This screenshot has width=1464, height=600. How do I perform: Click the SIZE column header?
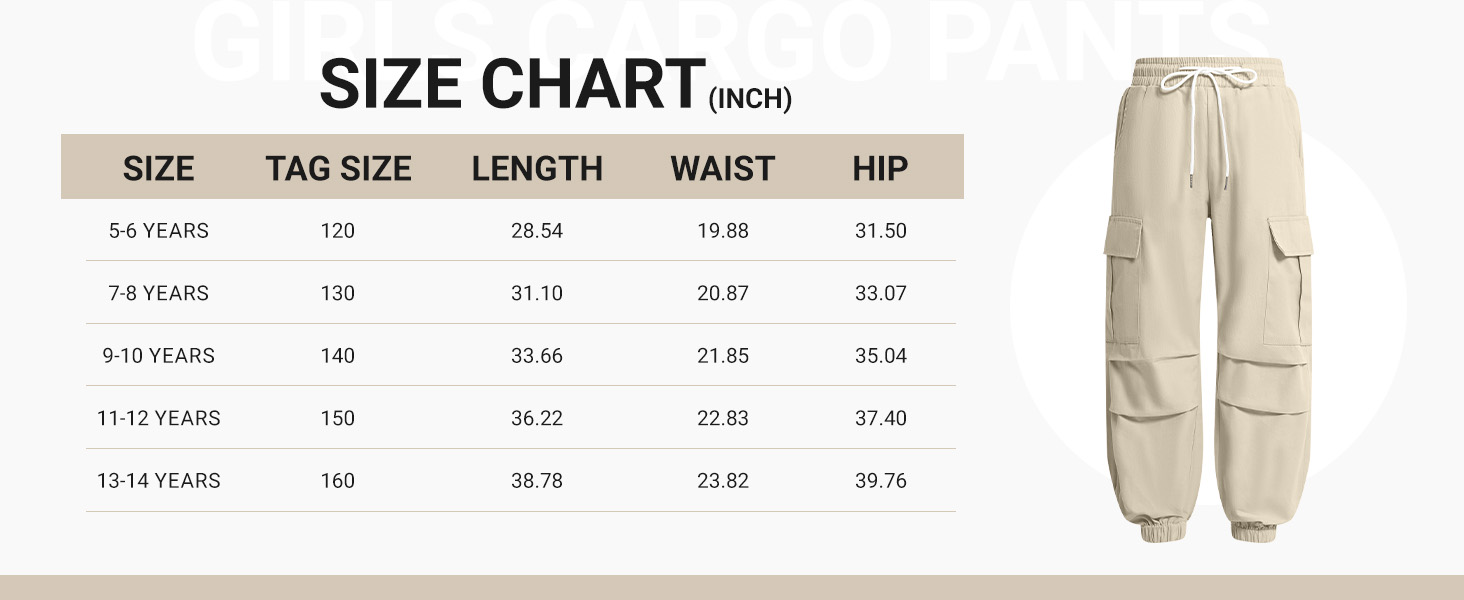point(158,169)
